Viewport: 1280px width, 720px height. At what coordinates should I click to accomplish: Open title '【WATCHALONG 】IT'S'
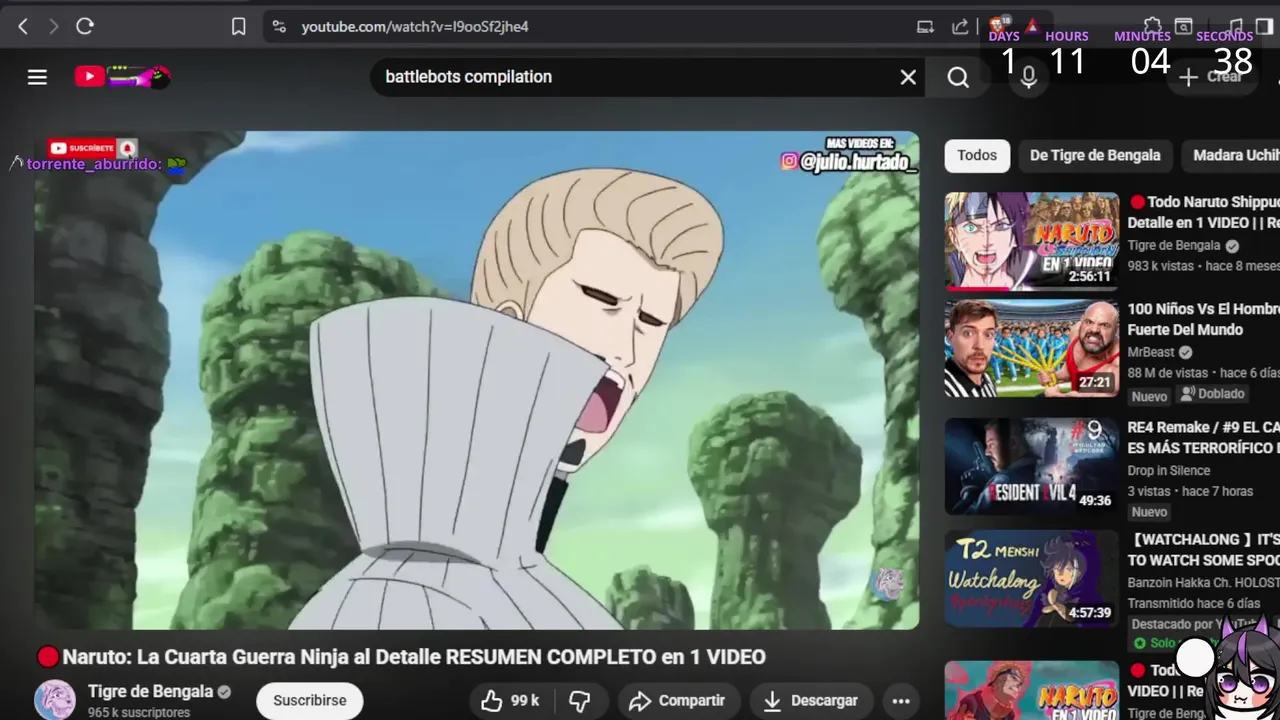click(1204, 549)
